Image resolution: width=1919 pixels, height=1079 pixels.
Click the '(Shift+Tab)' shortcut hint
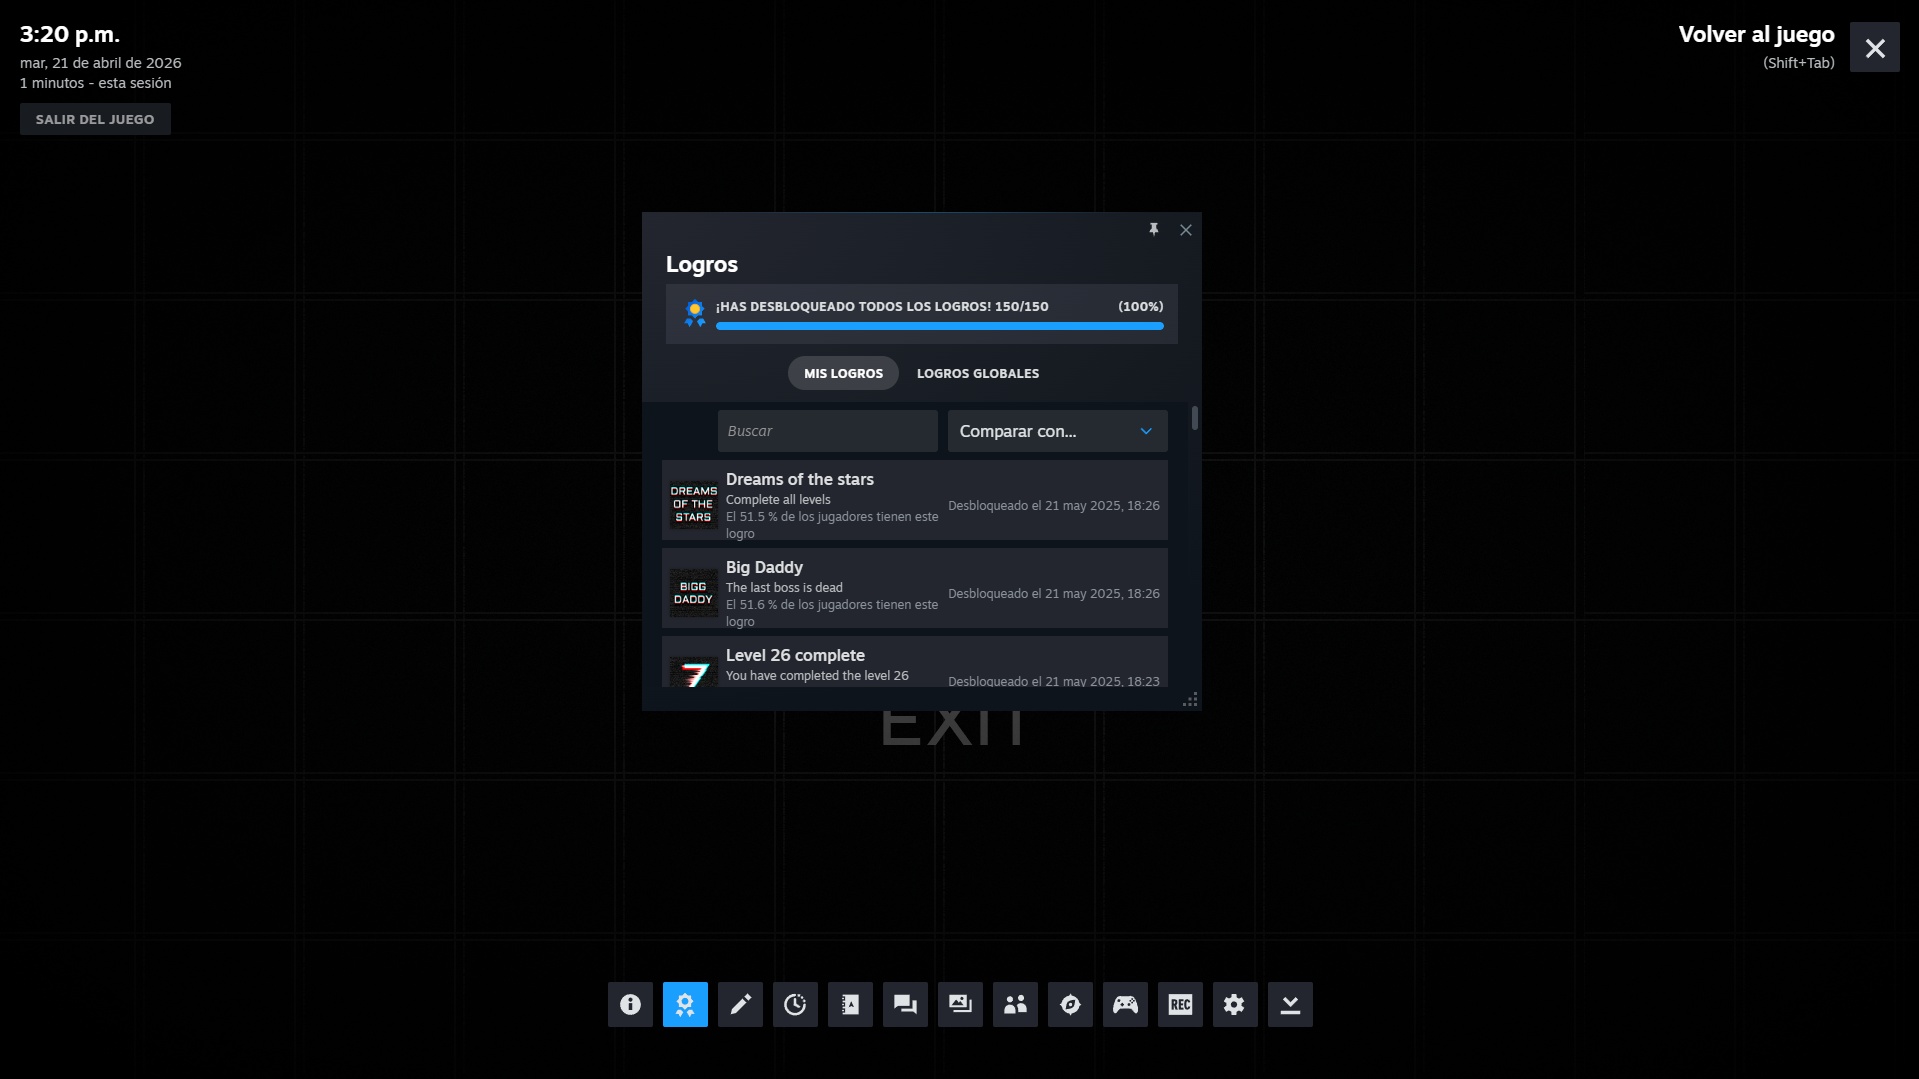[1798, 63]
